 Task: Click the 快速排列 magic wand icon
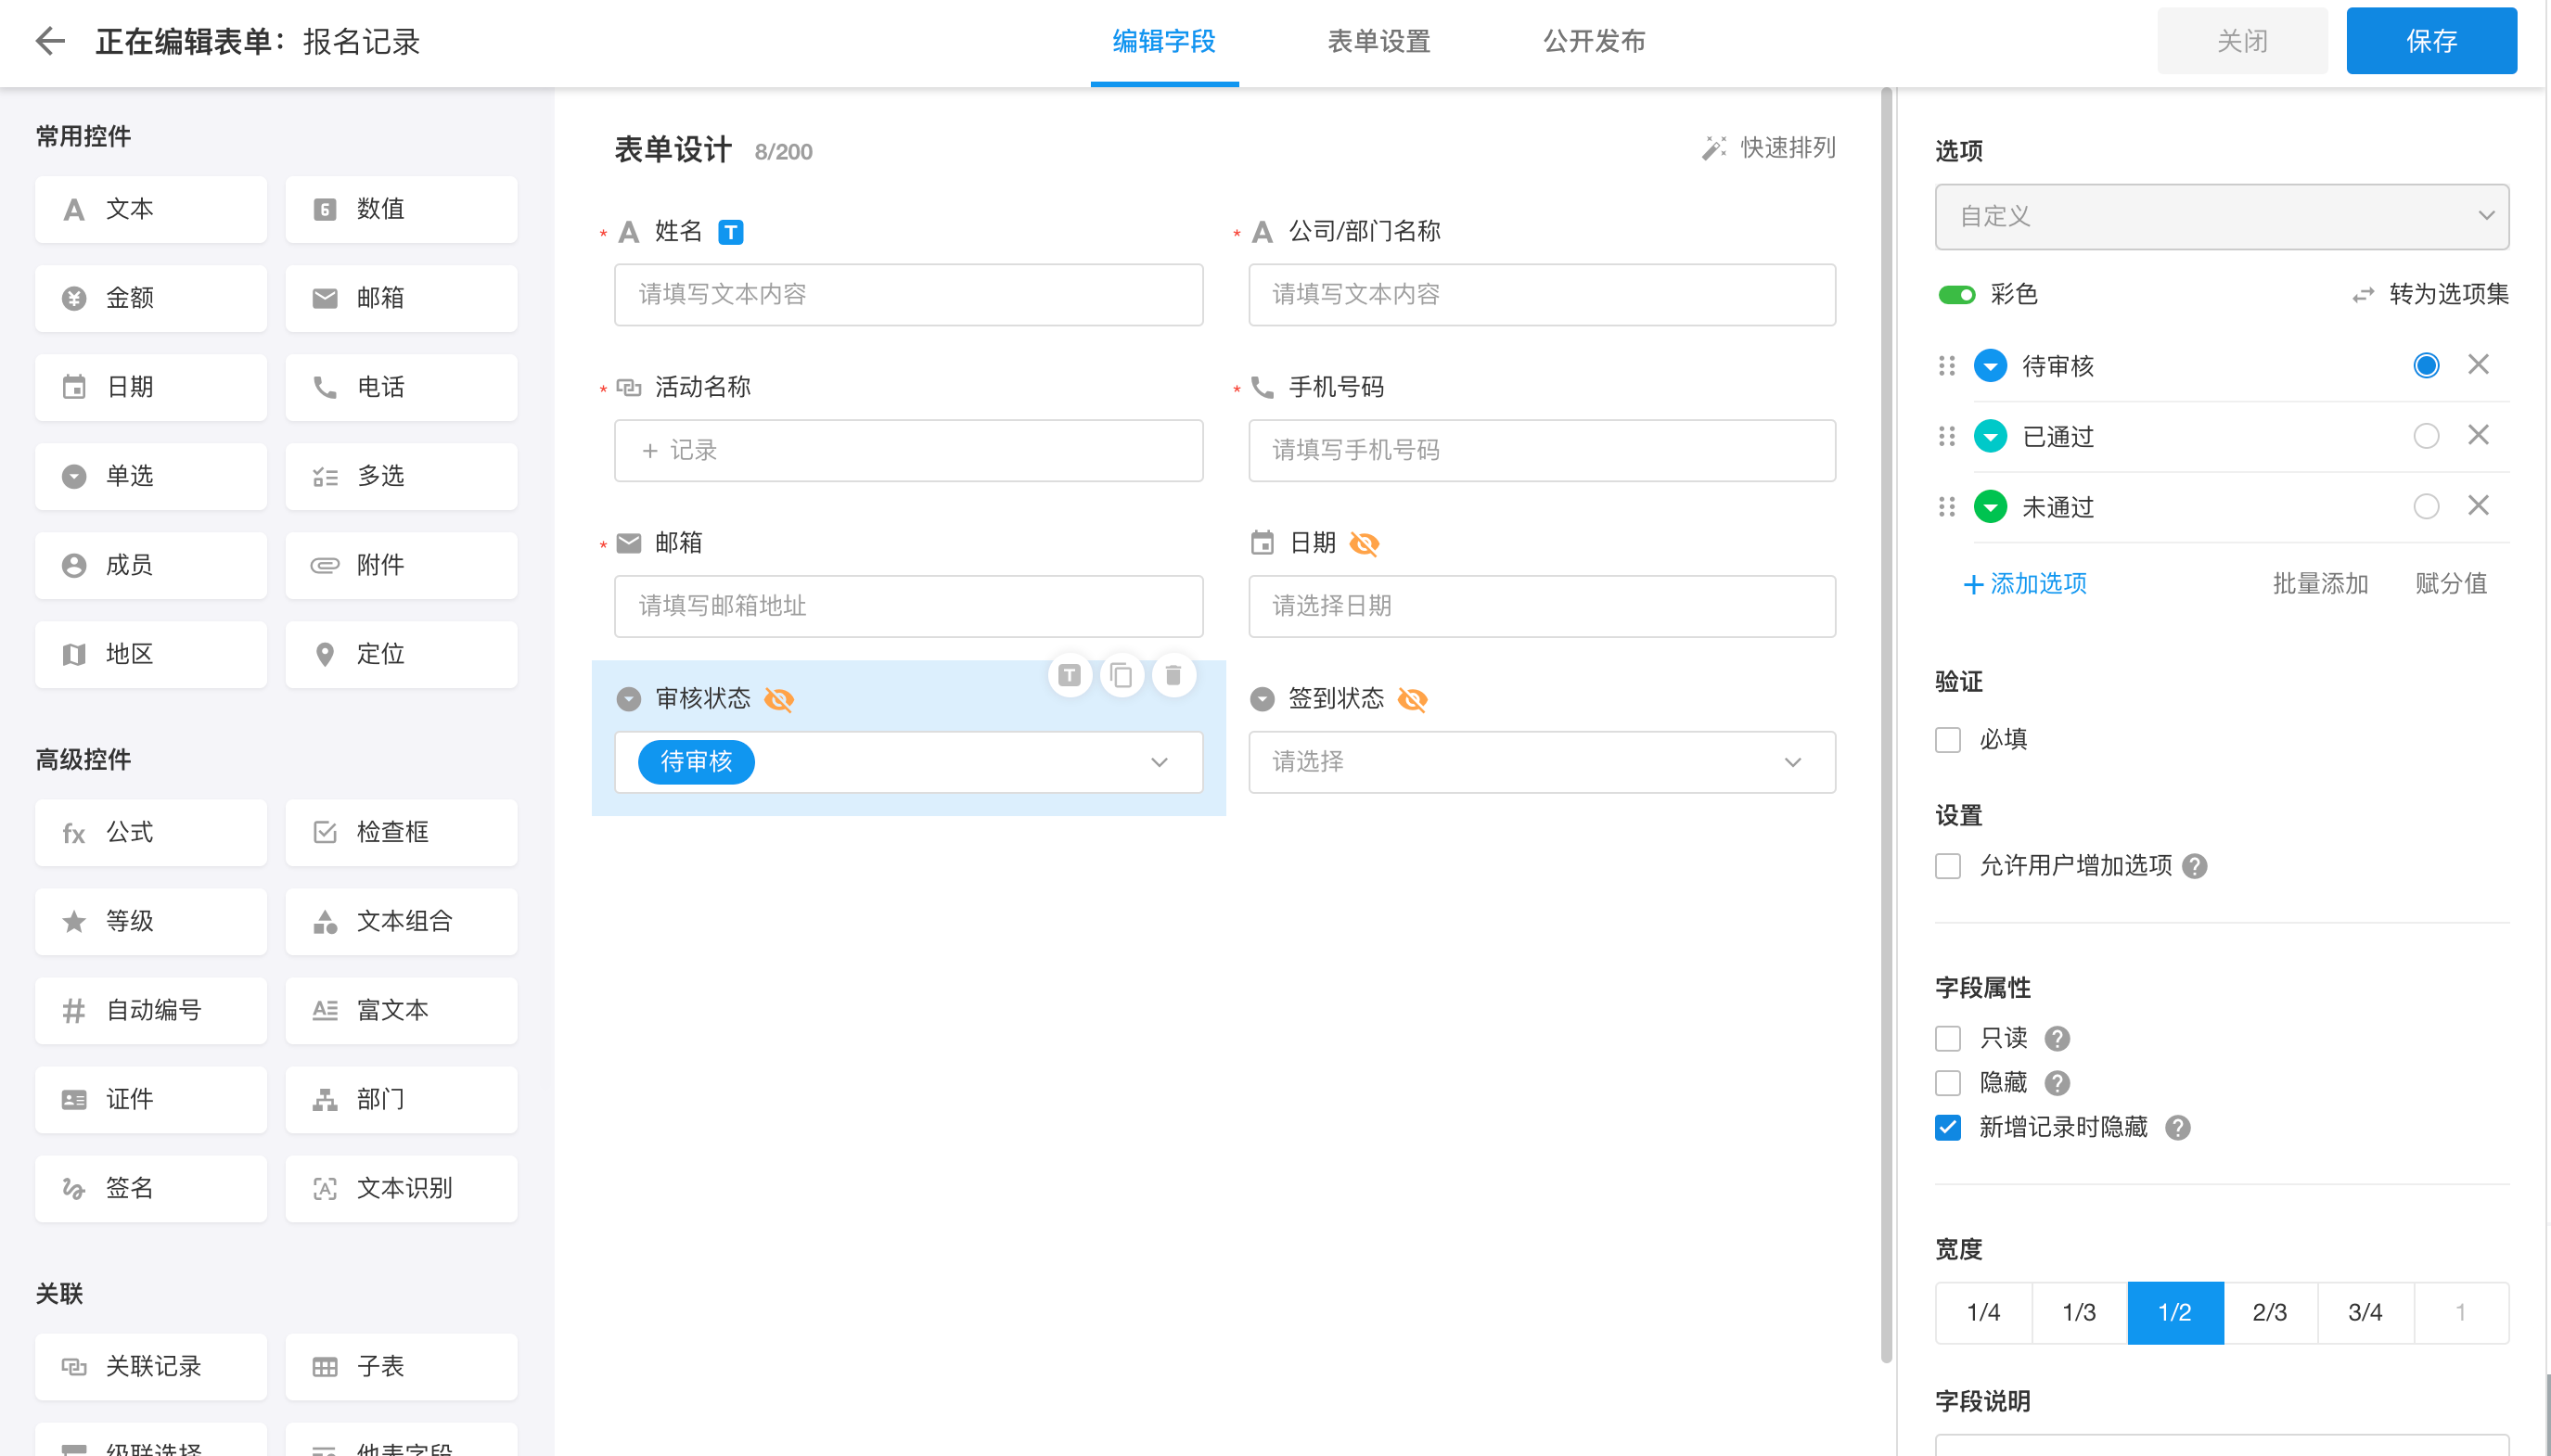[x=1713, y=148]
